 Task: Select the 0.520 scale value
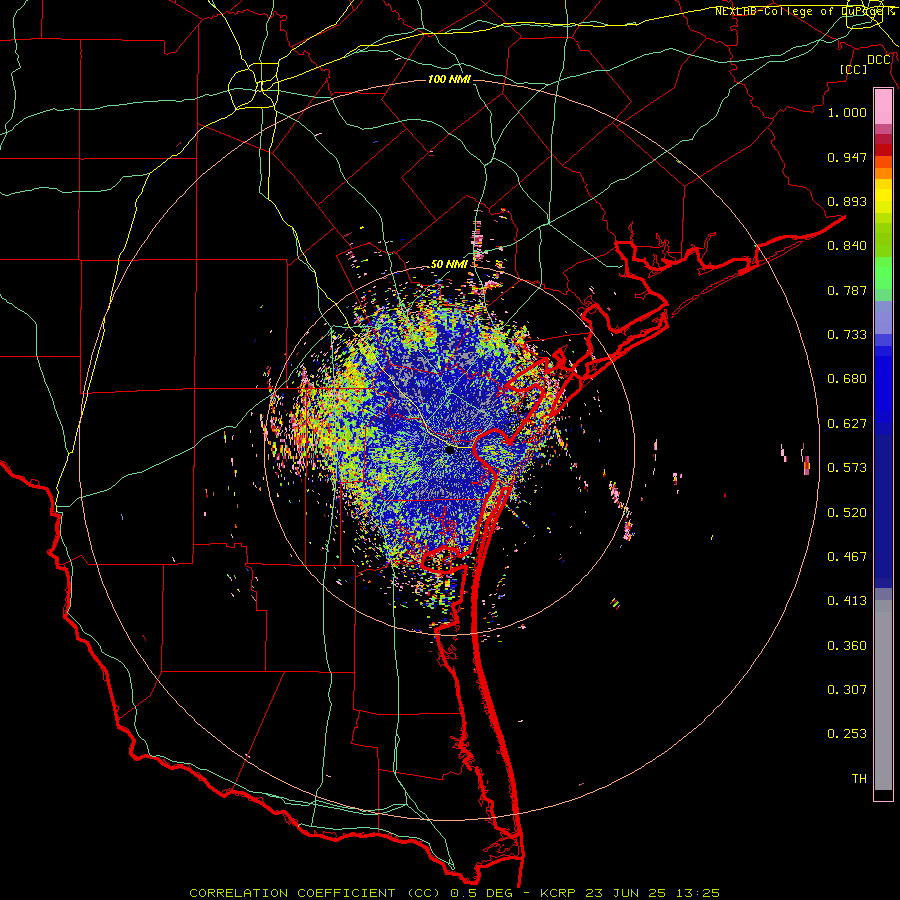847,513
